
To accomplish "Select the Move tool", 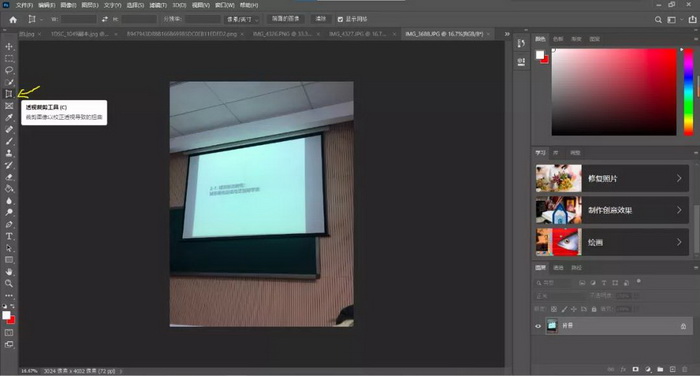I will click(8, 46).
